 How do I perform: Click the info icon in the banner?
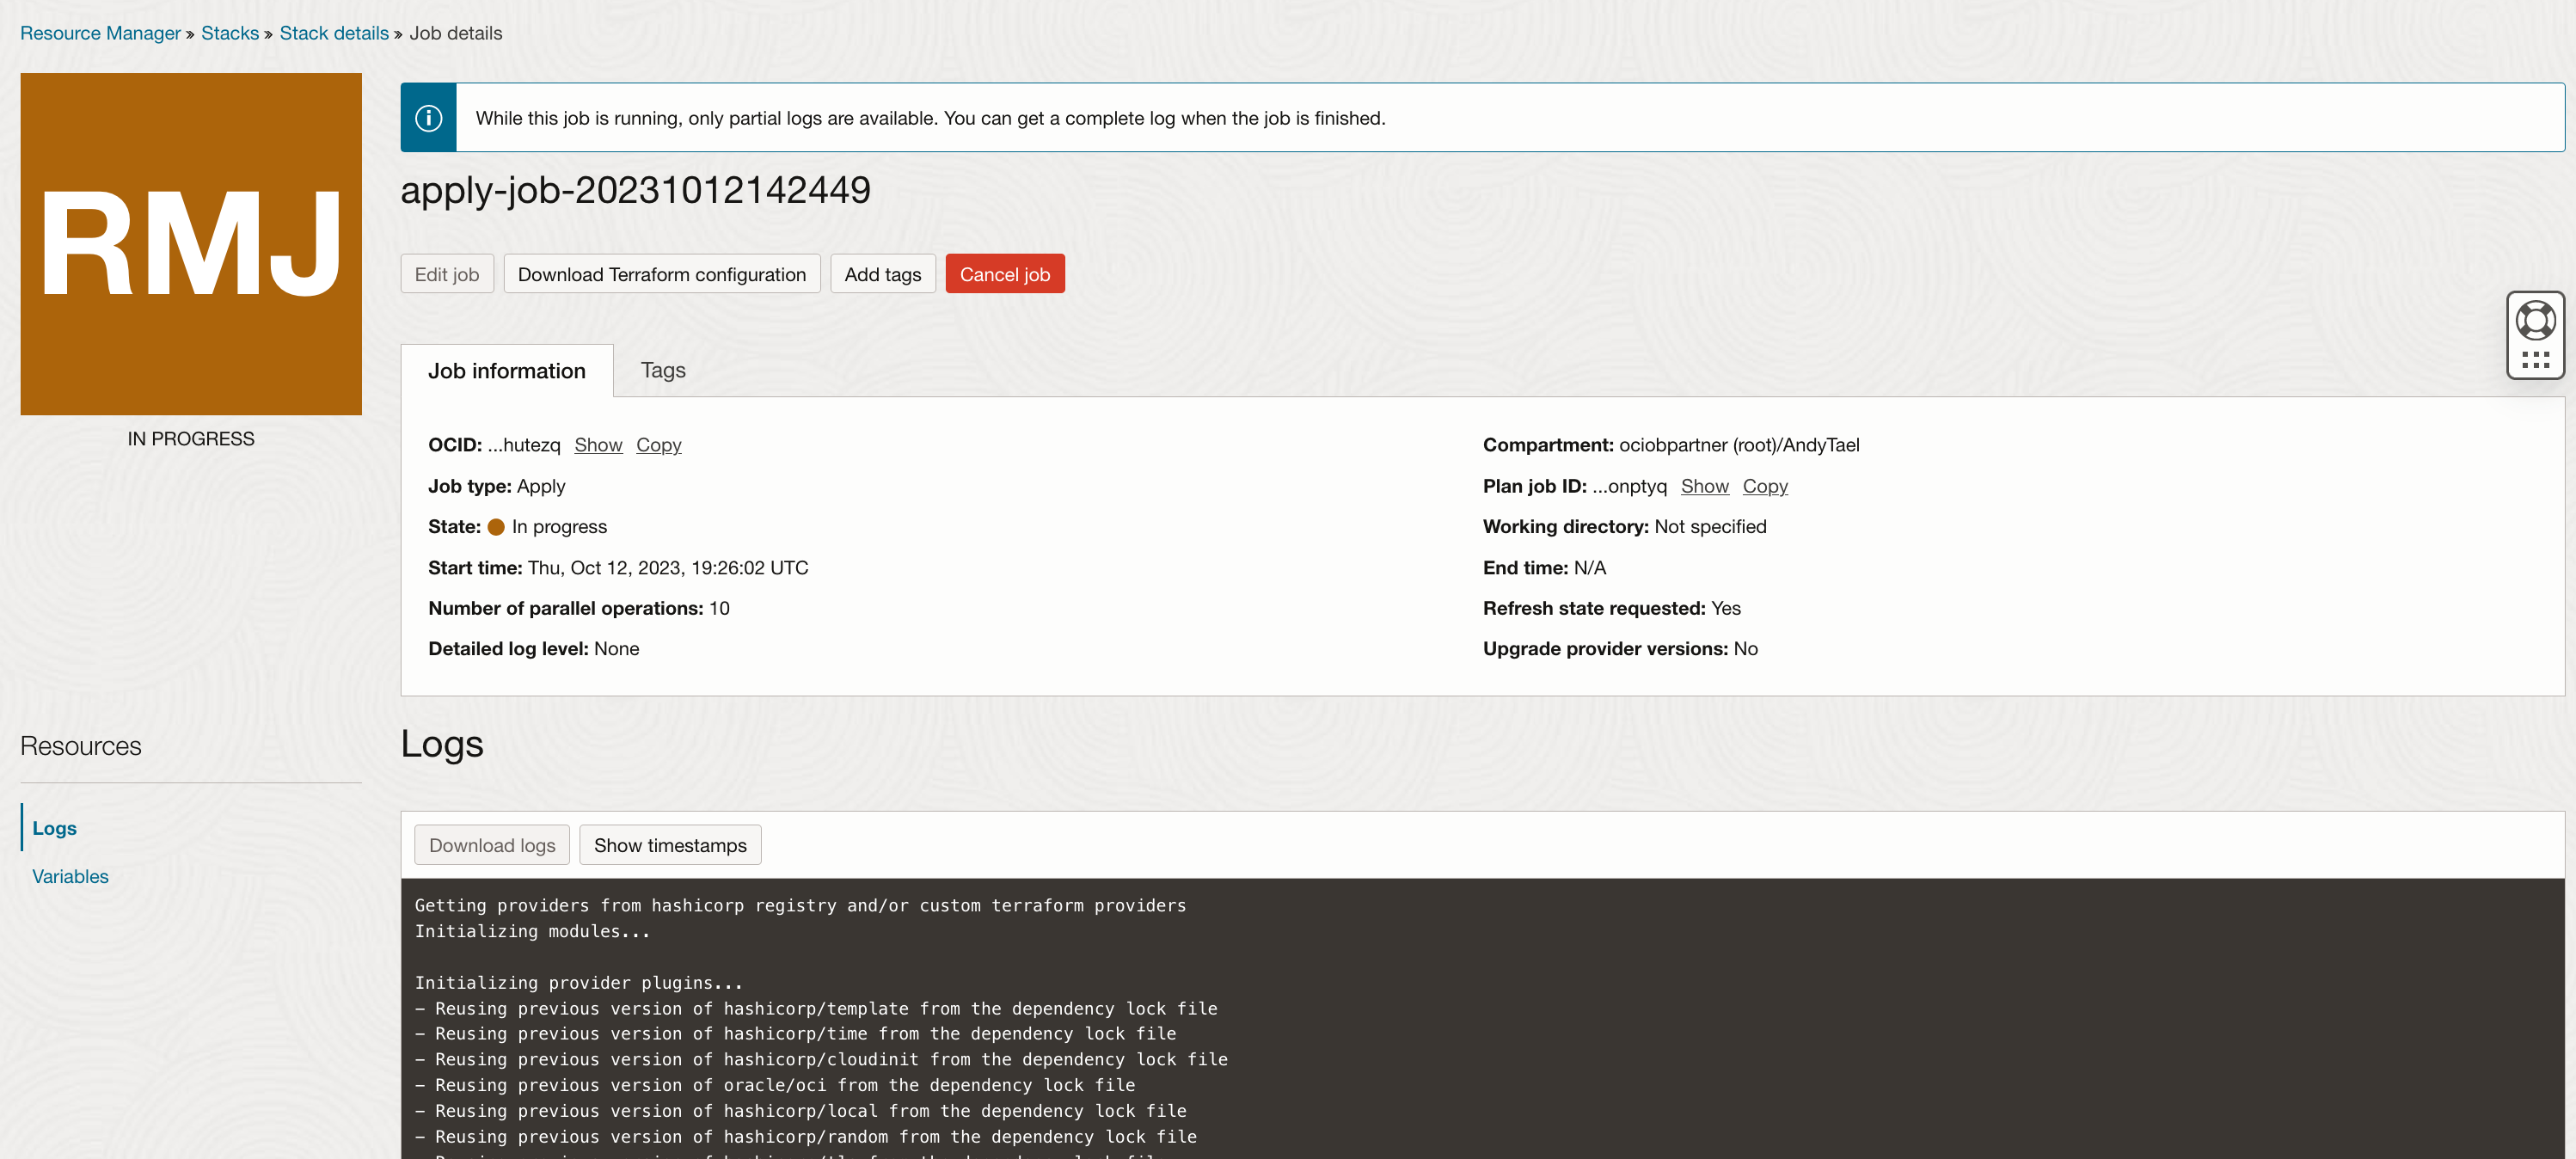pos(428,118)
